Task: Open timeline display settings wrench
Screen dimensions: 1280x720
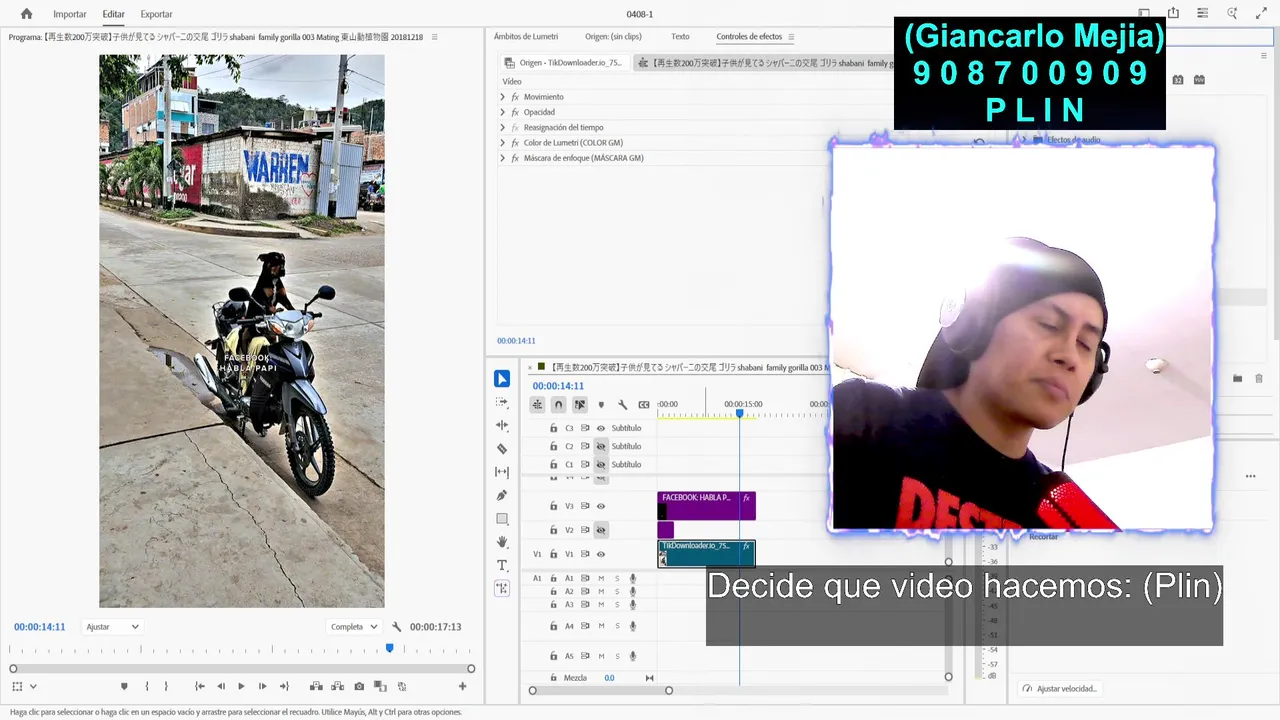Action: tap(622, 405)
